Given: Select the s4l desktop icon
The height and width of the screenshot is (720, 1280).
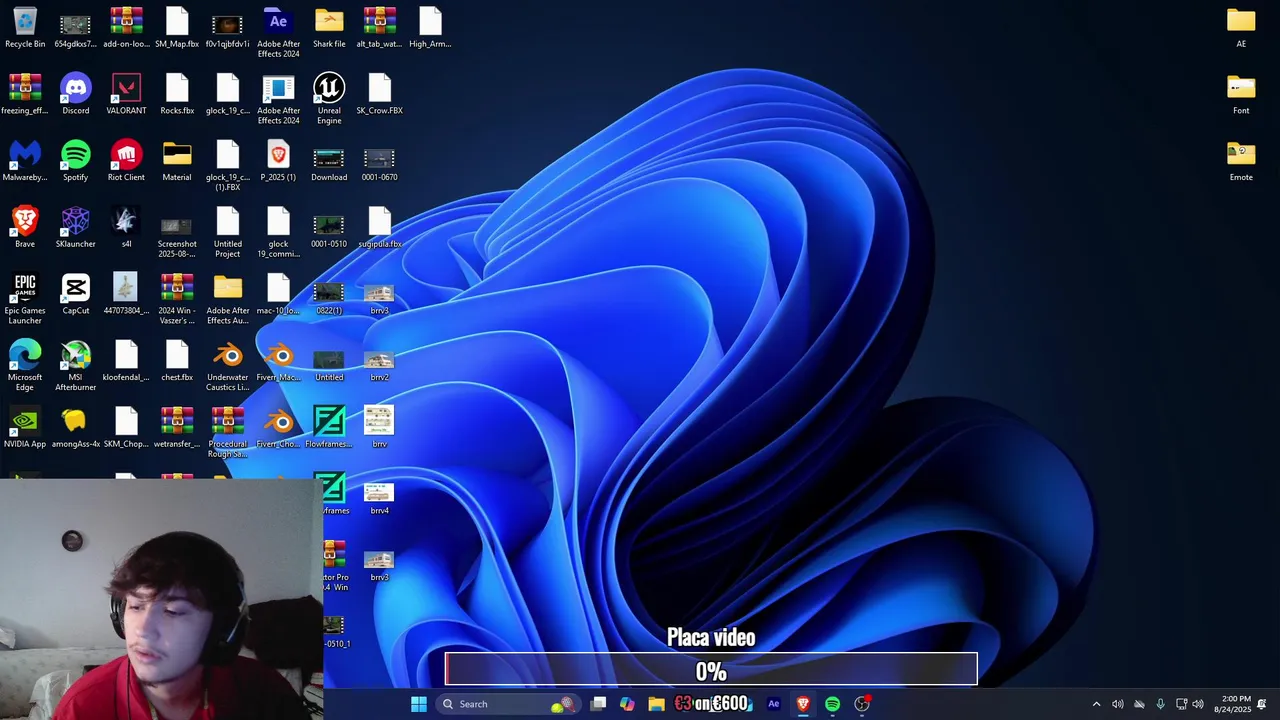Looking at the screenshot, I should point(126,228).
